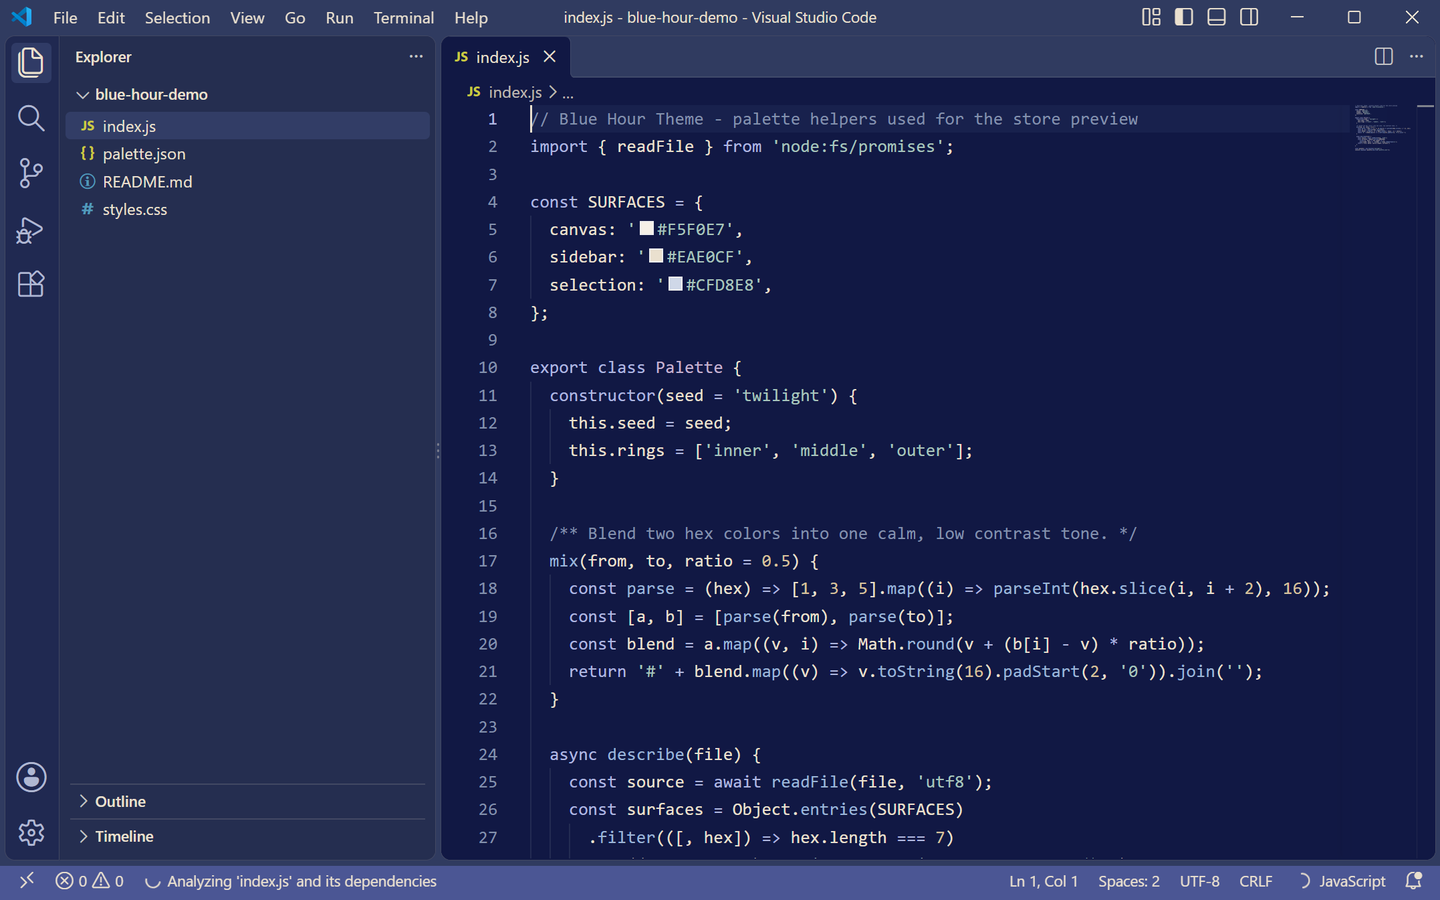The image size is (1440, 900).
Task: Click the warnings count in status bar
Action: 109,881
